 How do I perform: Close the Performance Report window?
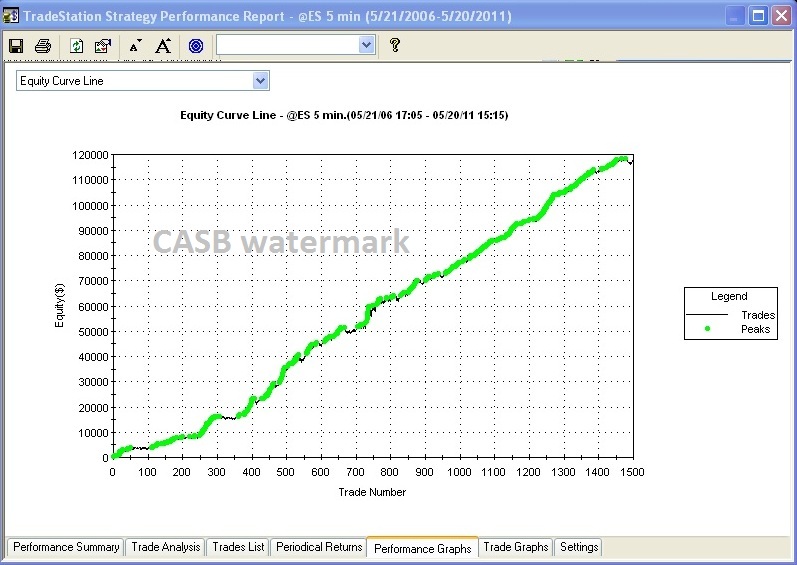click(x=782, y=16)
